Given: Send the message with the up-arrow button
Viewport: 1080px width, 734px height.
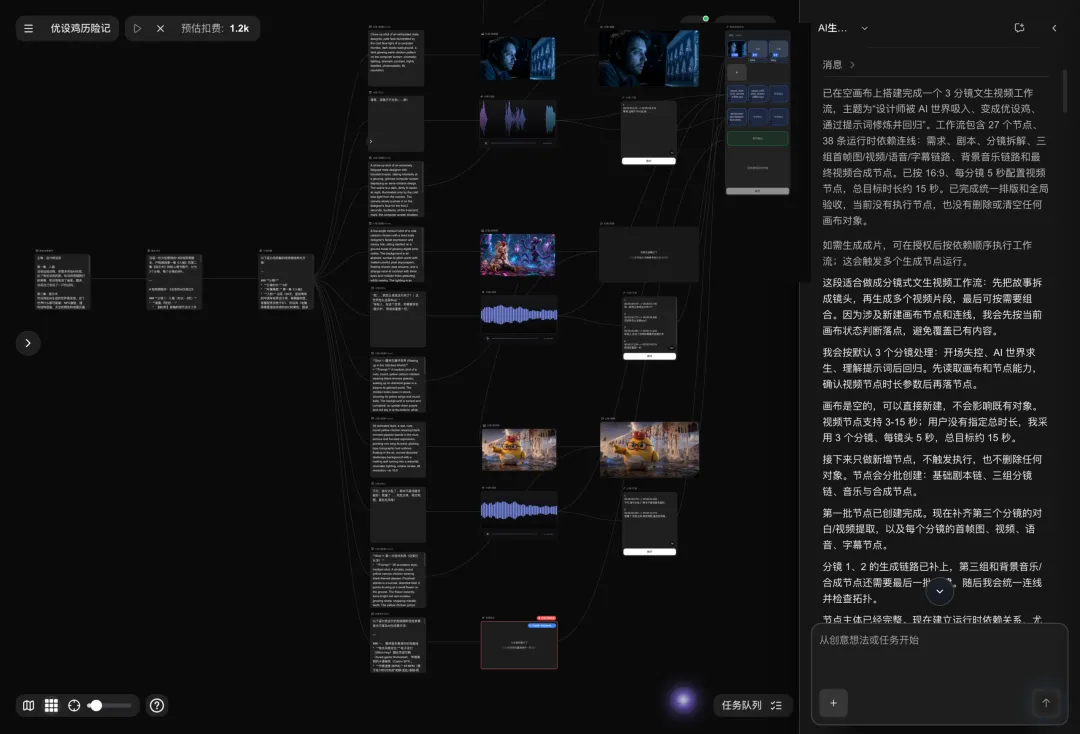Looking at the screenshot, I should (1046, 703).
